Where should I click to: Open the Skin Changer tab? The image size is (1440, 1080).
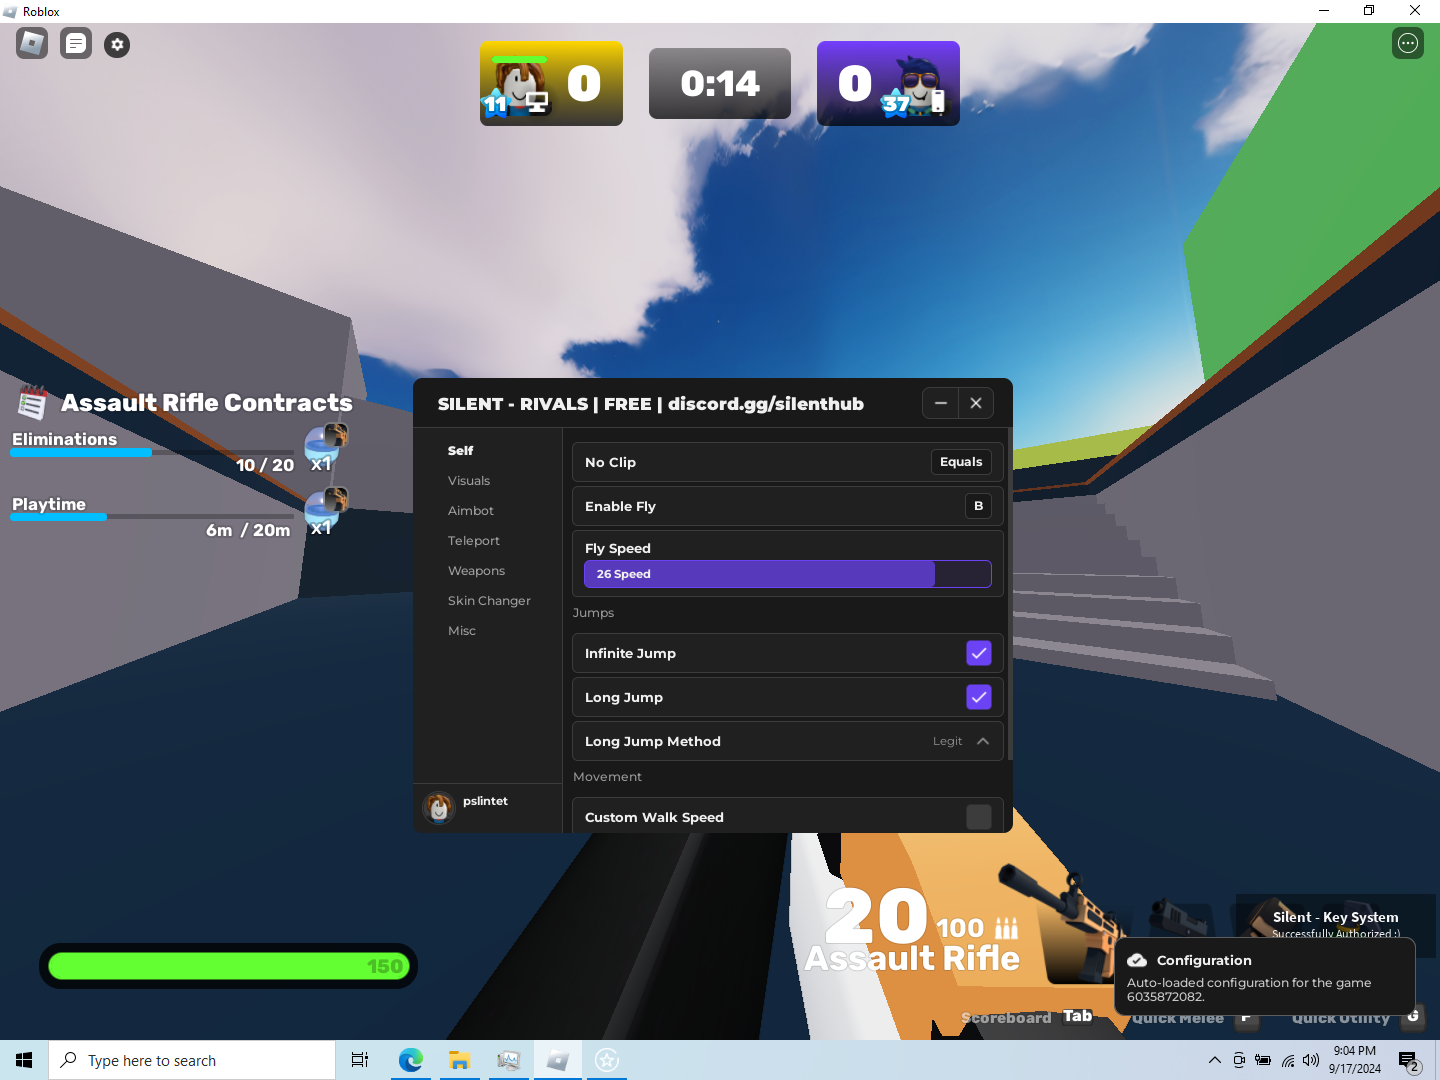(x=490, y=601)
